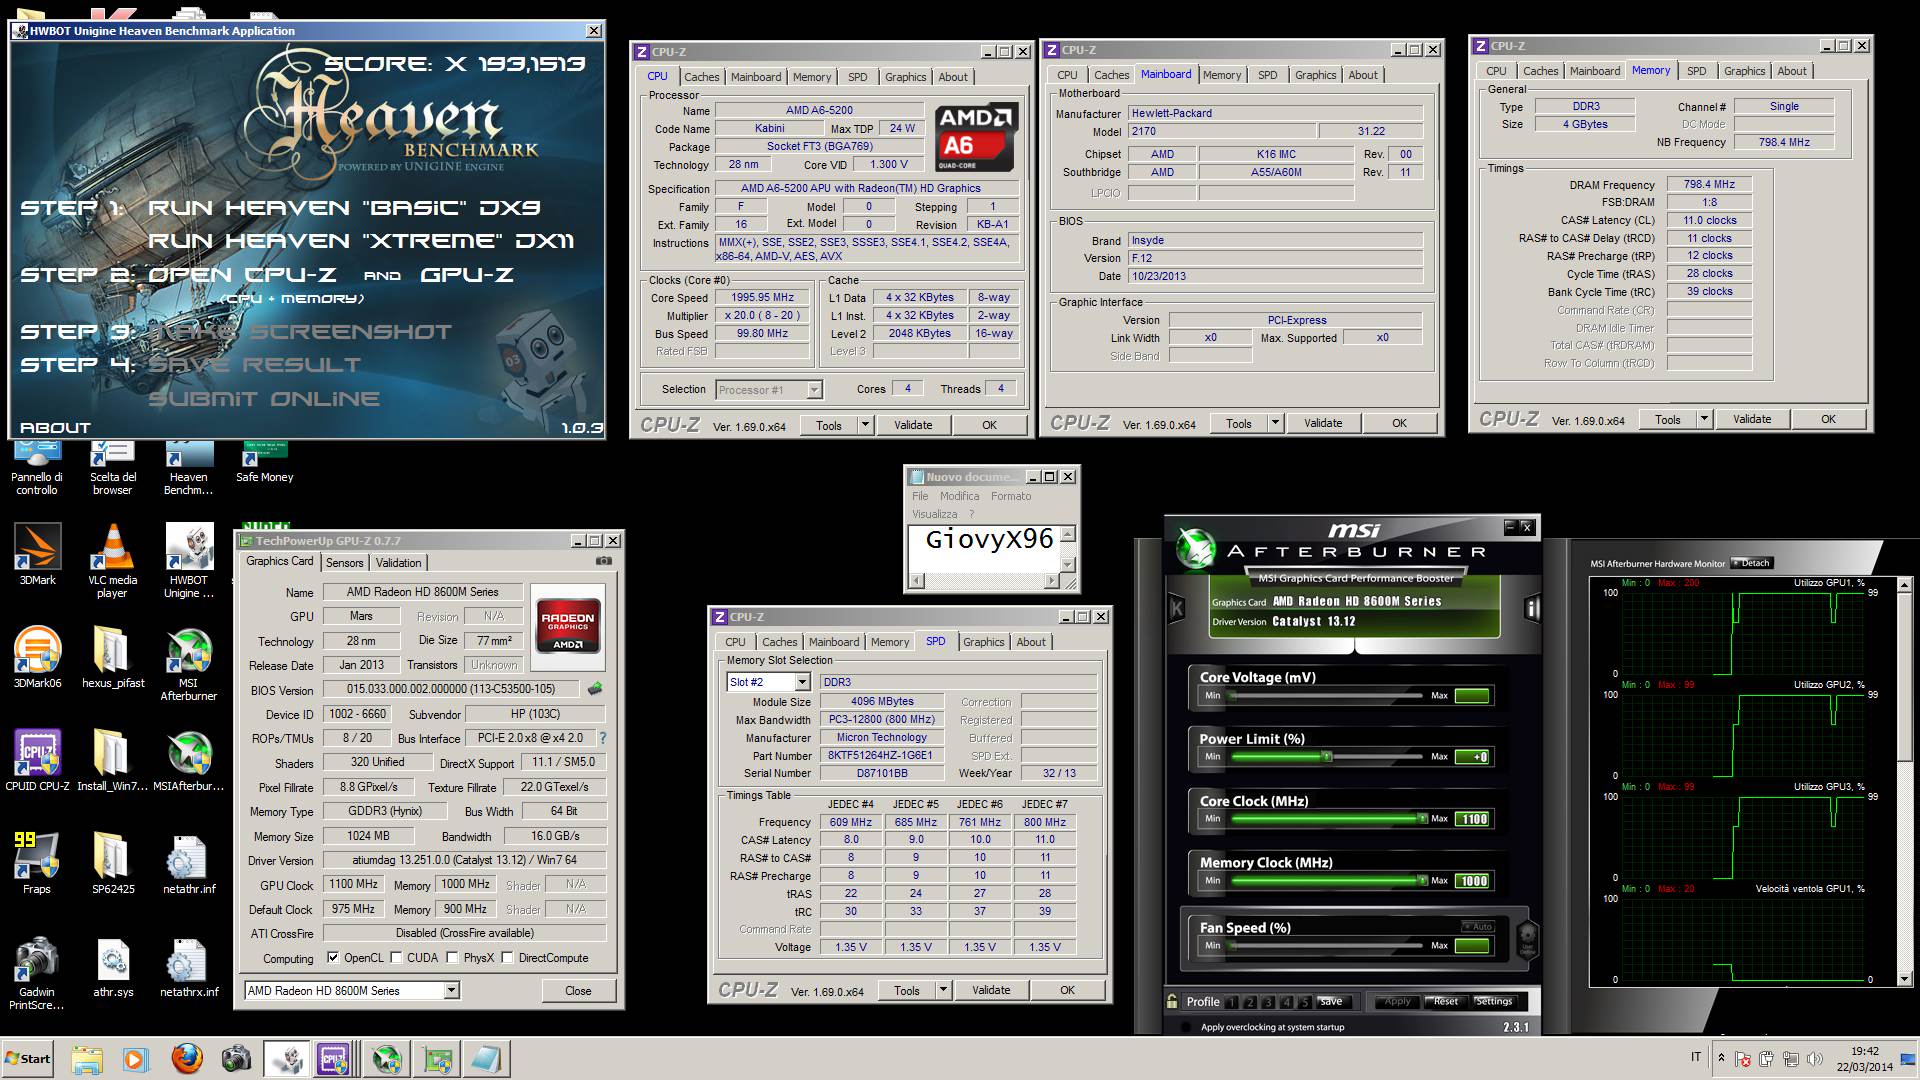Open the 3DMark desktop shortcut
The height and width of the screenshot is (1080, 1920).
[x=37, y=555]
